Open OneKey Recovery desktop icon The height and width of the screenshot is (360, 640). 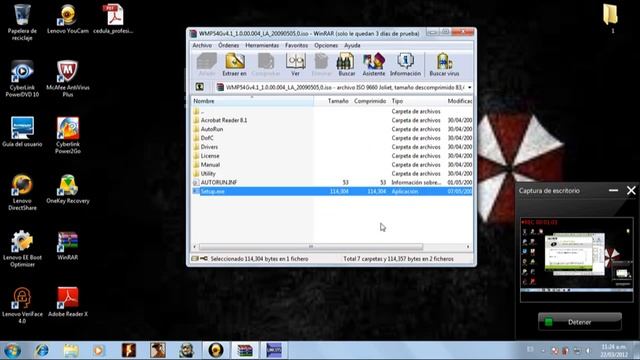click(x=68, y=189)
